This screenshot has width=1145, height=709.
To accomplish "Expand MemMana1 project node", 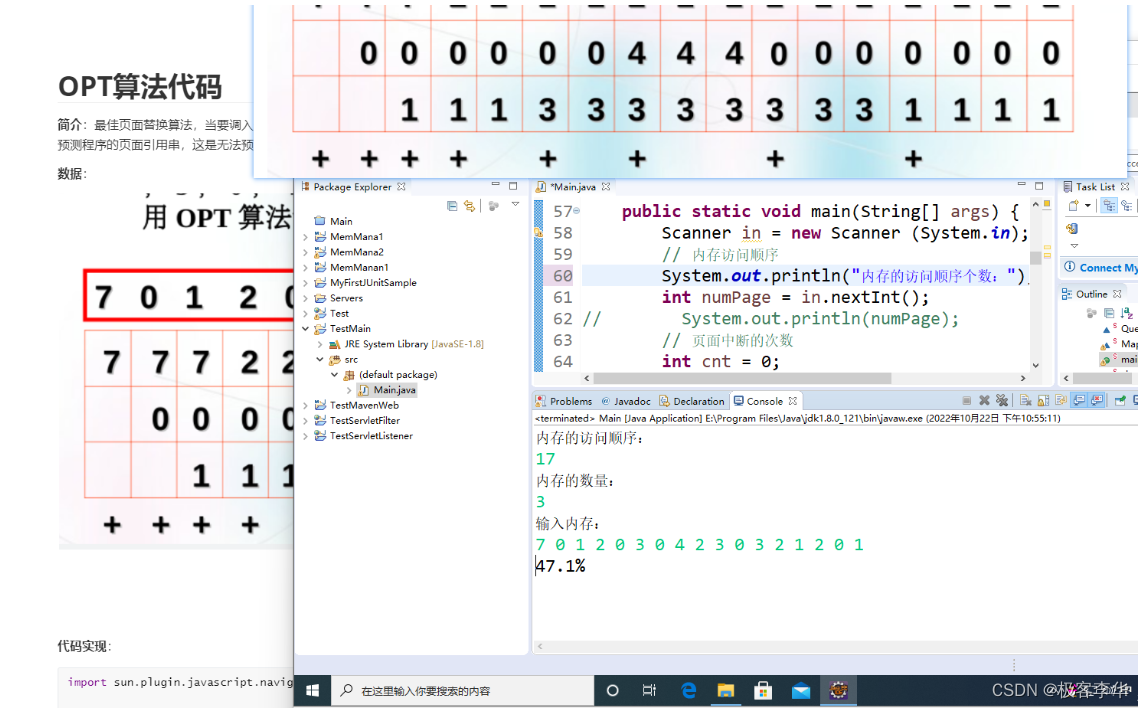I will click(x=305, y=237).
